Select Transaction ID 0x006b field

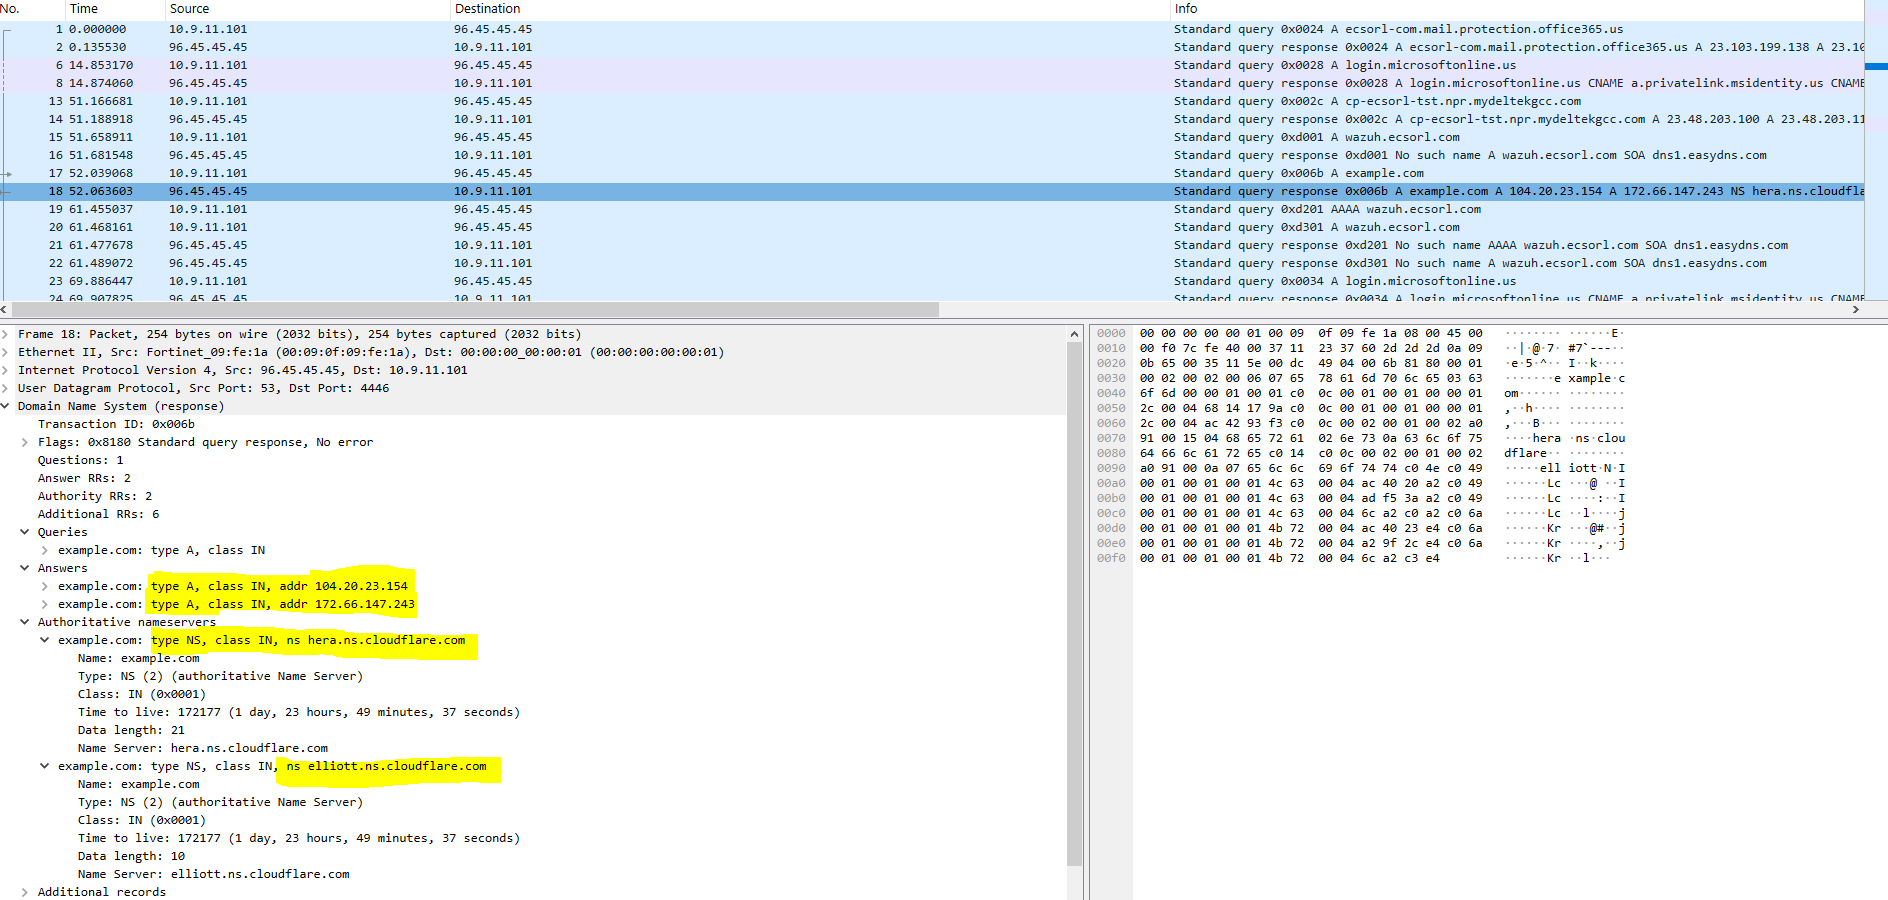pos(116,424)
